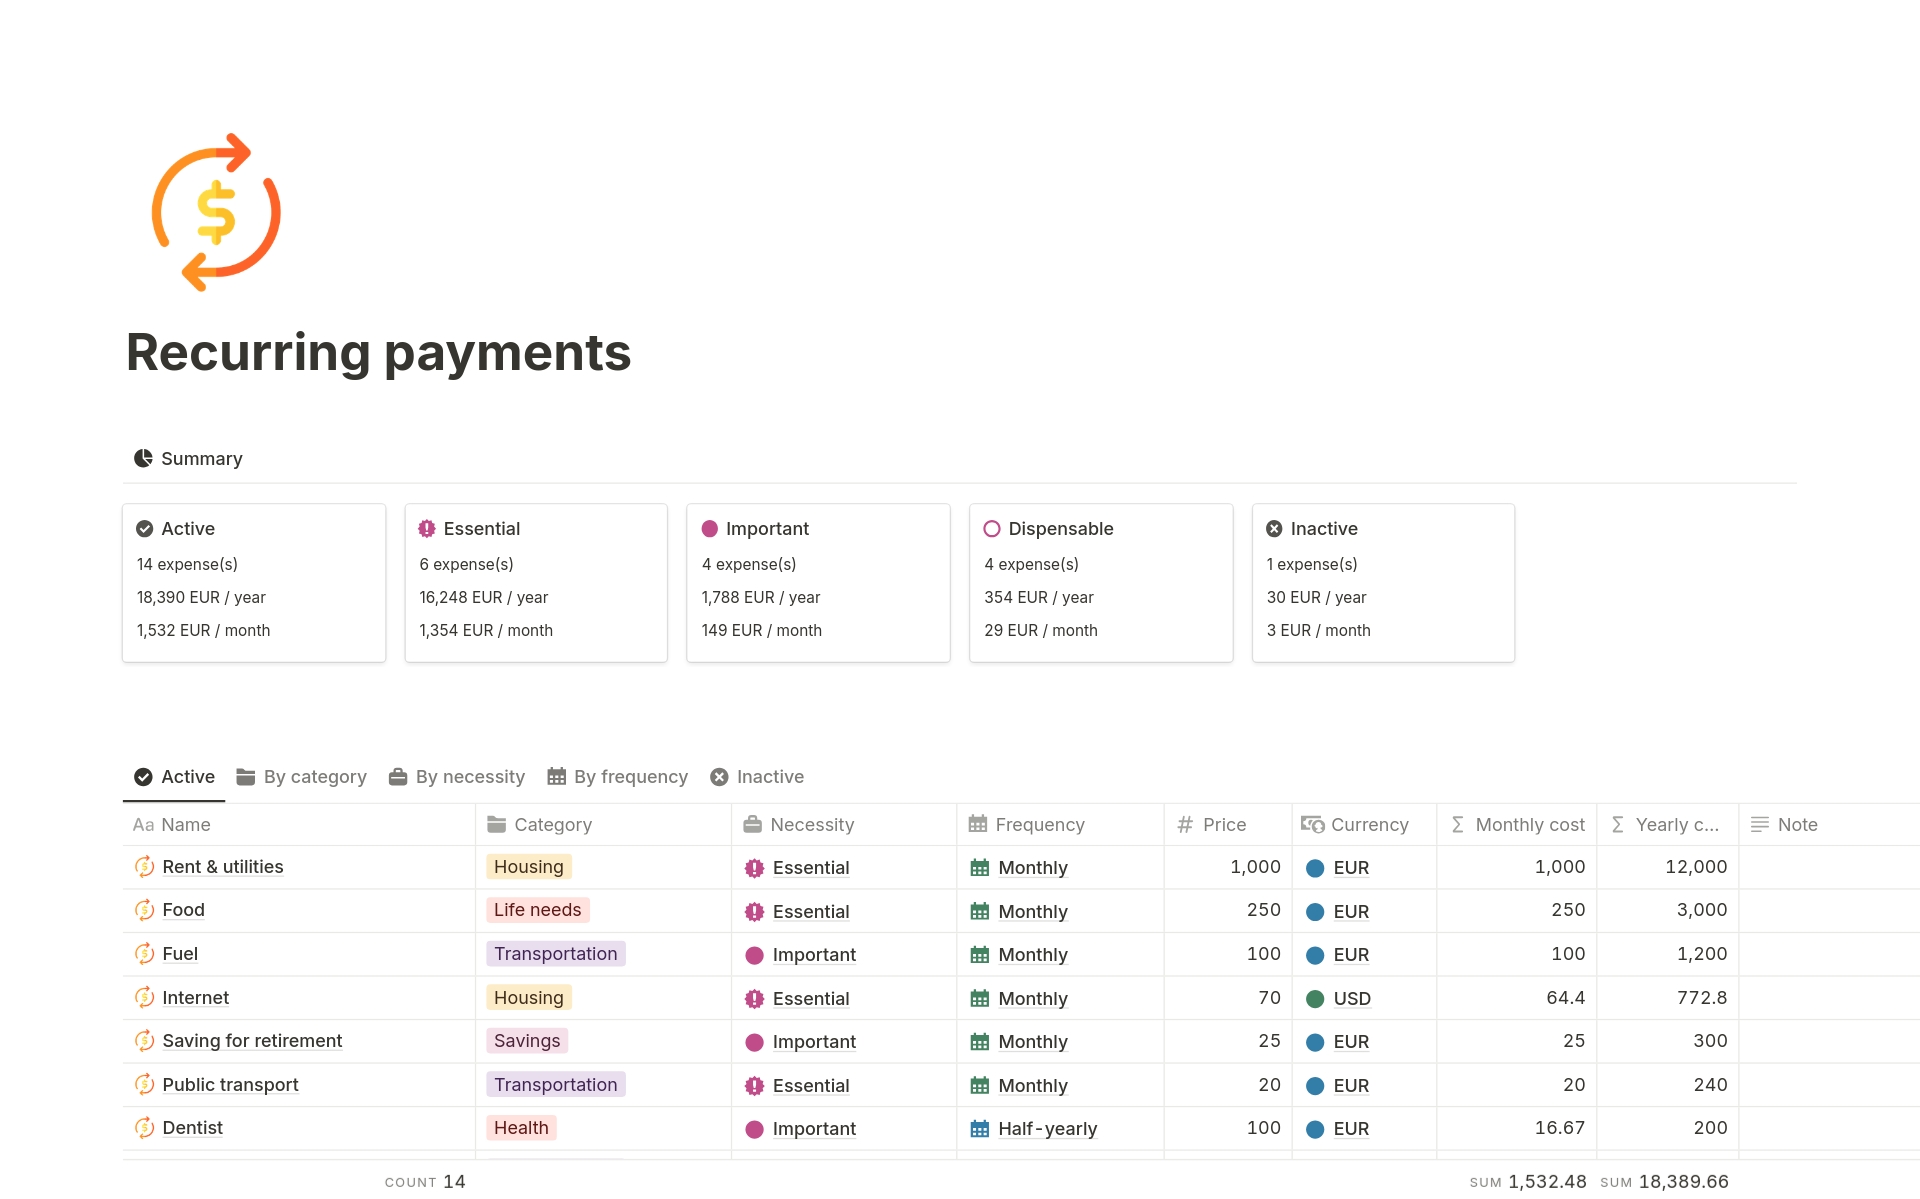Image resolution: width=1920 pixels, height=1199 pixels.
Task: Open the Monthly cost column header menu
Action: pyautogui.click(x=1528, y=825)
